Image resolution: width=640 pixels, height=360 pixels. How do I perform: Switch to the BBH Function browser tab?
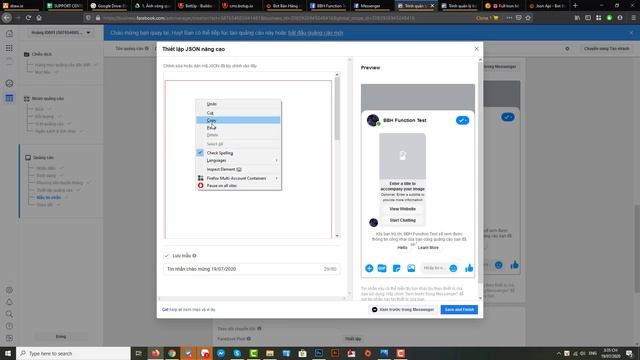coord(327,6)
